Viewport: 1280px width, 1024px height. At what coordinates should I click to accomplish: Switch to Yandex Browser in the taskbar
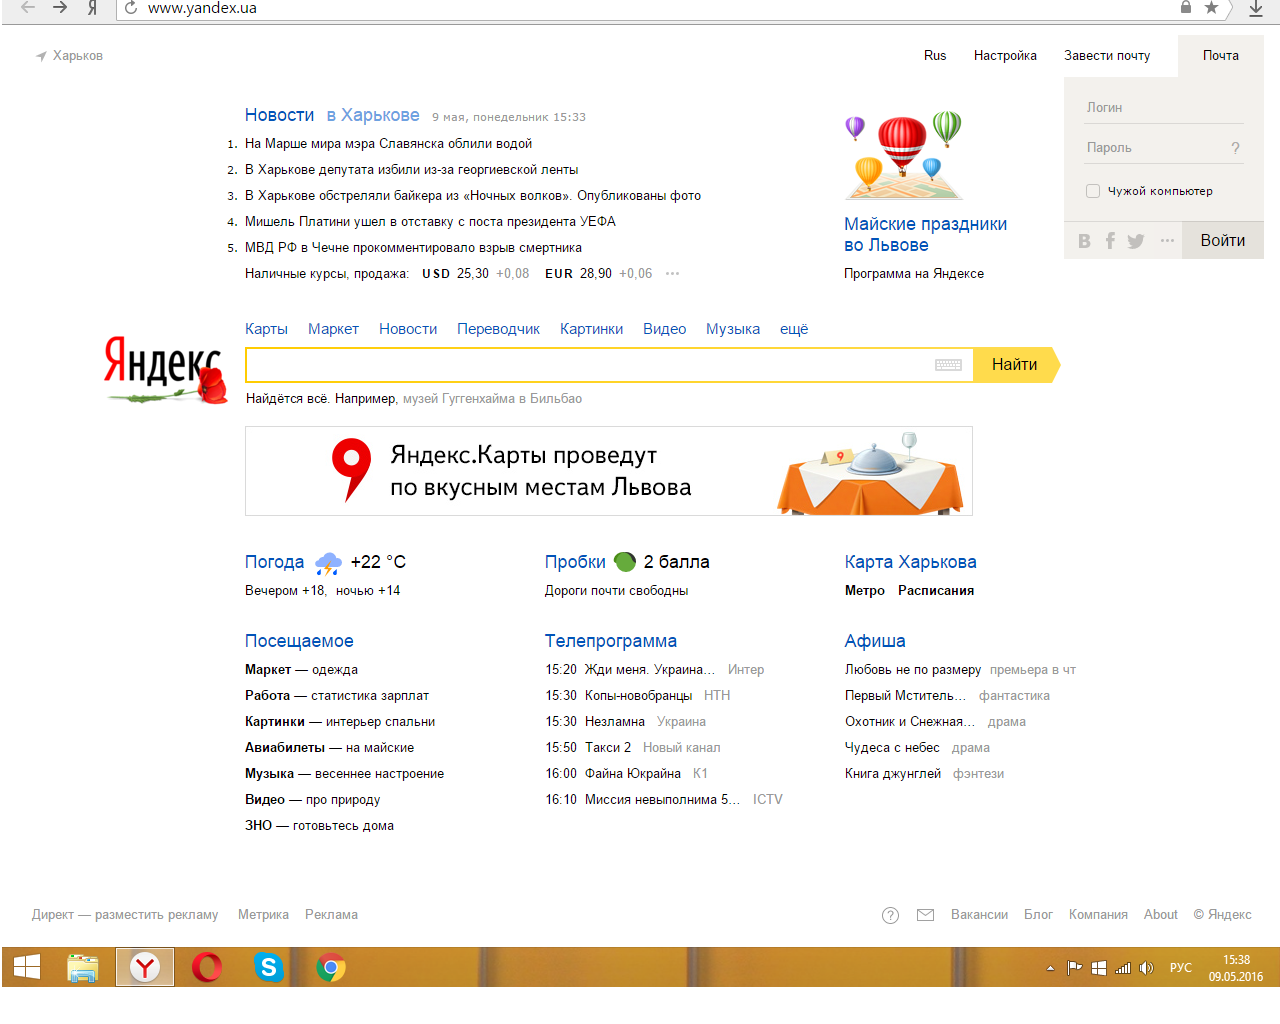(x=145, y=967)
